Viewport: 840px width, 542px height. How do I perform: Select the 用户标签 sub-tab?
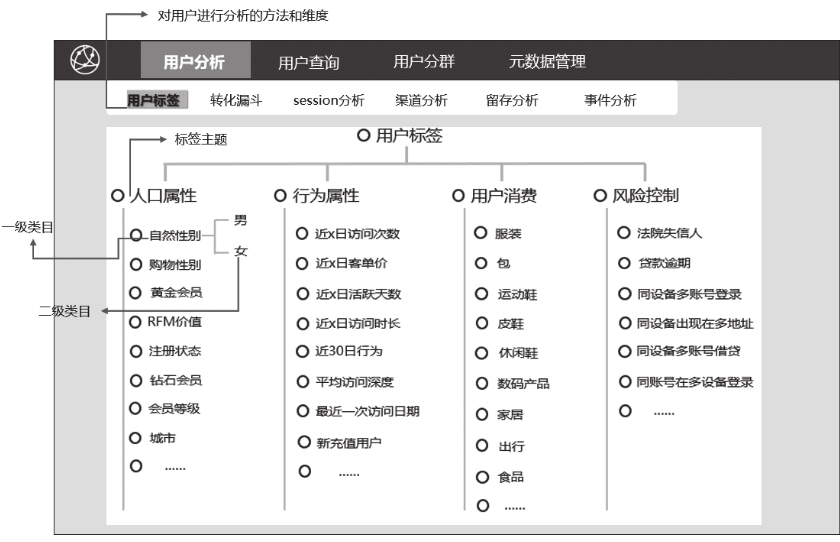[x=157, y=100]
